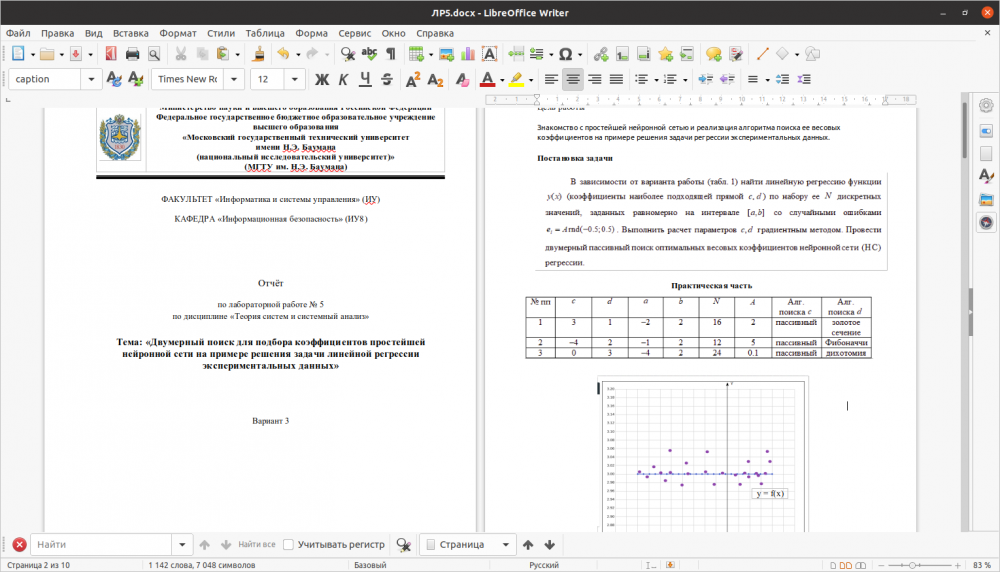This screenshot has width=1000, height=572.
Task: Open sidebar Properties gear icon
Action: click(986, 105)
